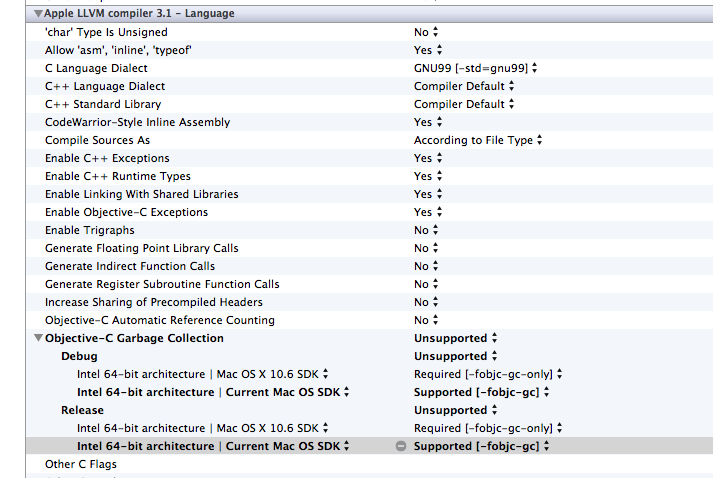Select the C Language Dialect setting
The image size is (713, 478).
pyautogui.click(x=96, y=68)
